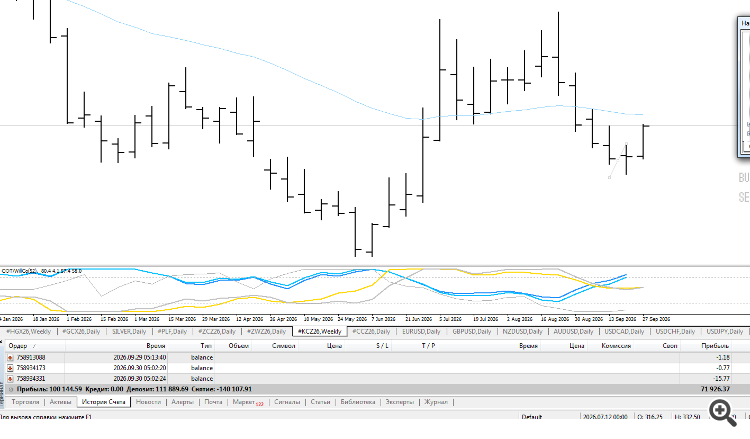The width and height of the screenshot is (750, 439).
Task: Select the История Счета terminal tab
Action: pyautogui.click(x=103, y=402)
